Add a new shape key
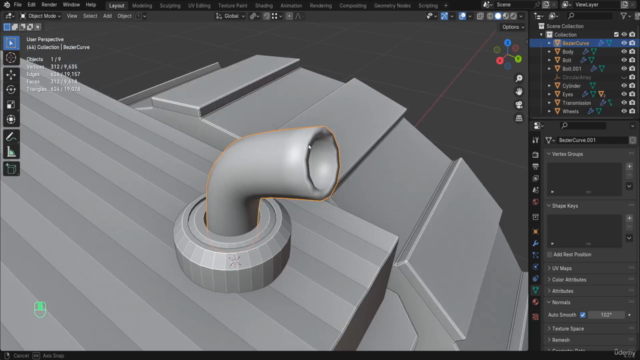This screenshot has height=360, width=640. point(629,218)
